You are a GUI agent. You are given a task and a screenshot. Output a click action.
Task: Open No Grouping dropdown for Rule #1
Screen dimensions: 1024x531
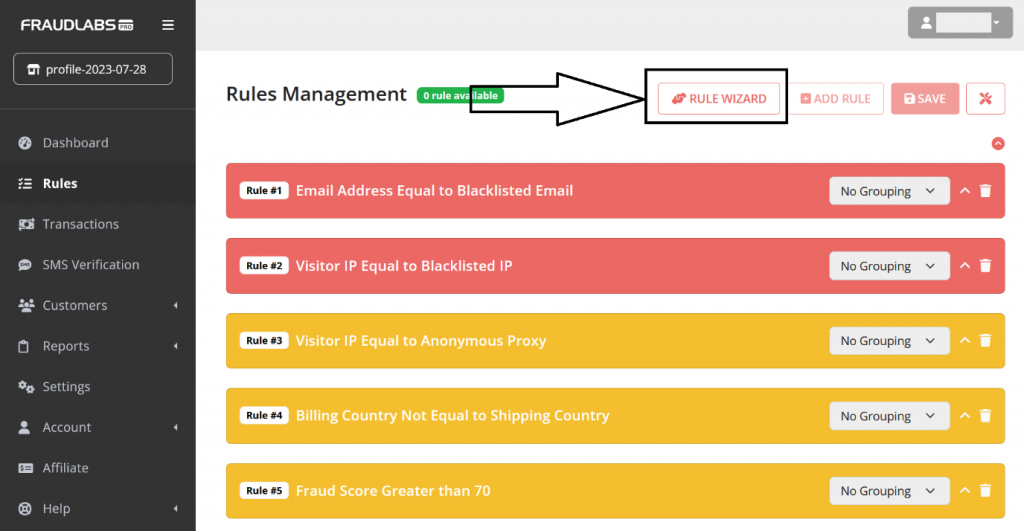pyautogui.click(x=889, y=191)
